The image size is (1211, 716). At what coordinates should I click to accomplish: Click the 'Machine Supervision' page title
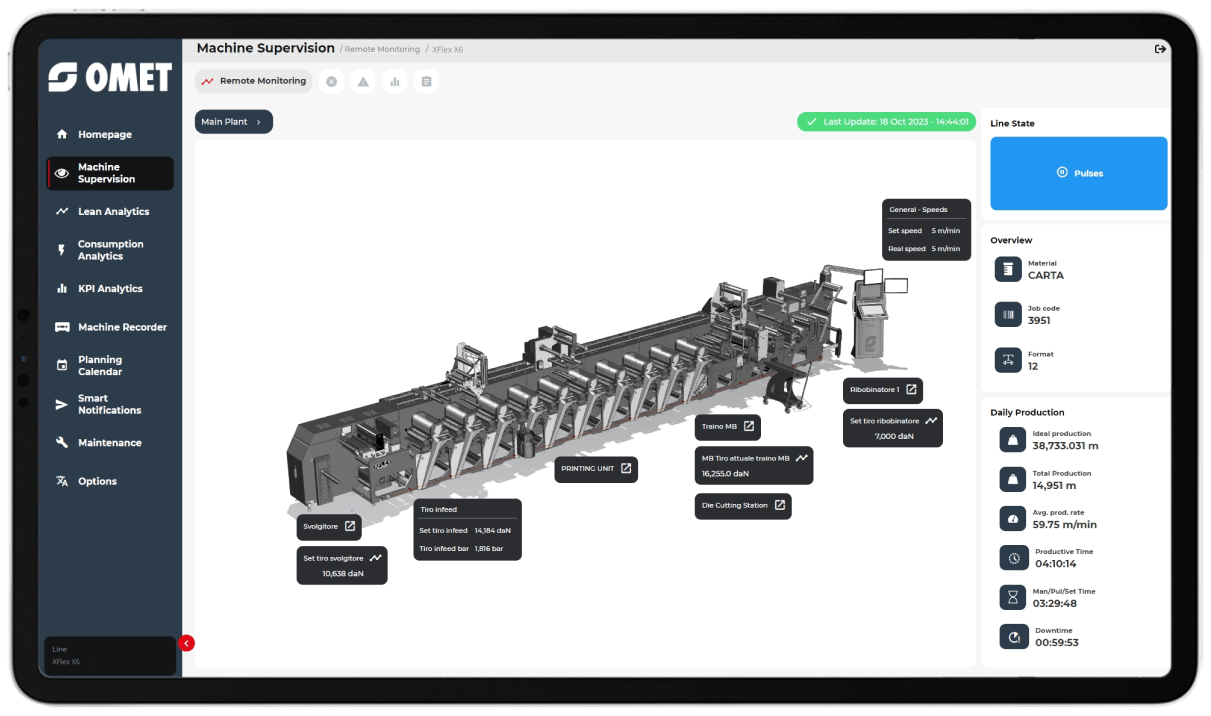tap(265, 48)
